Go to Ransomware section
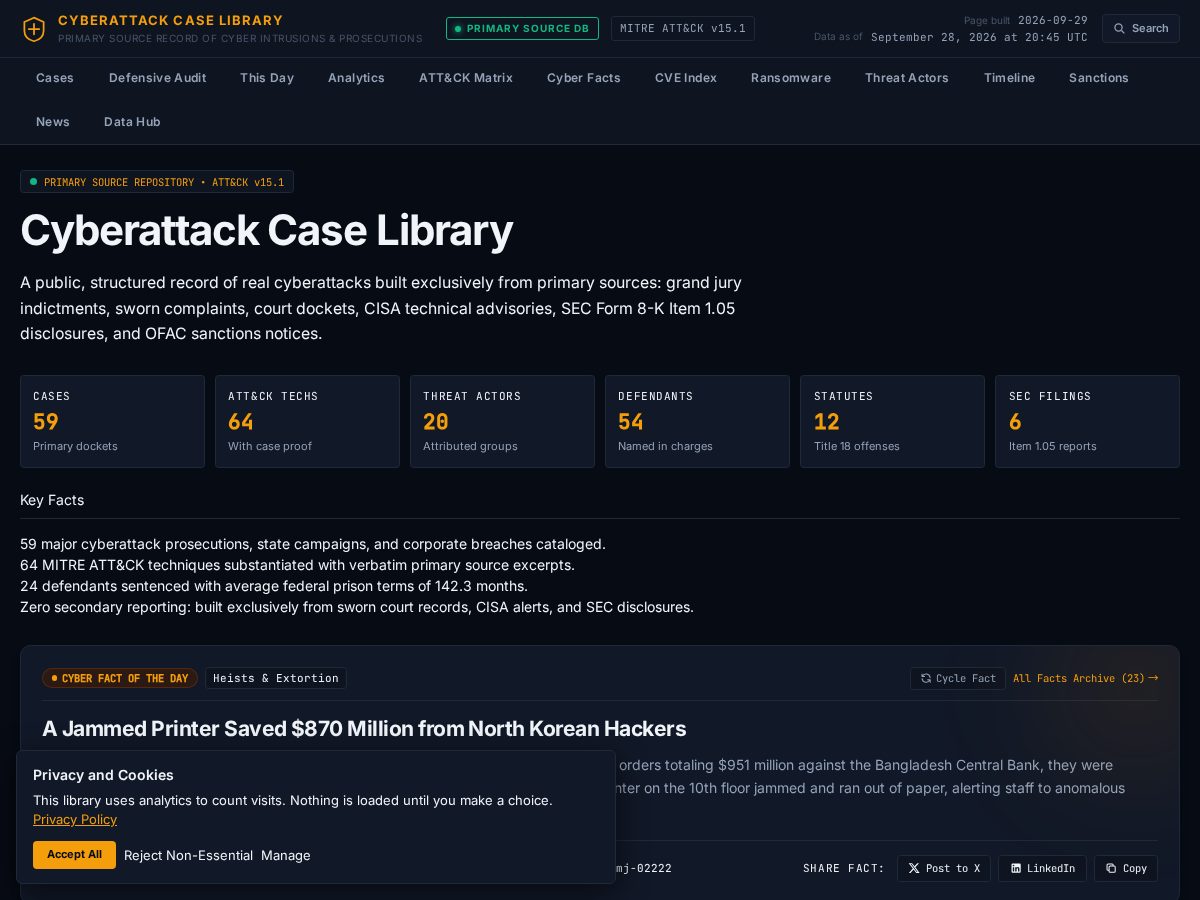This screenshot has height=900, width=1200. tap(791, 78)
